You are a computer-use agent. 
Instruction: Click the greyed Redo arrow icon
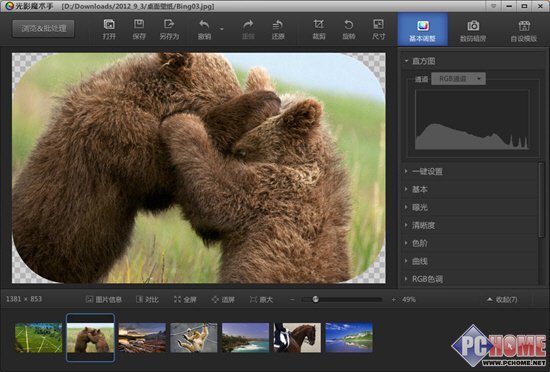coord(248,25)
